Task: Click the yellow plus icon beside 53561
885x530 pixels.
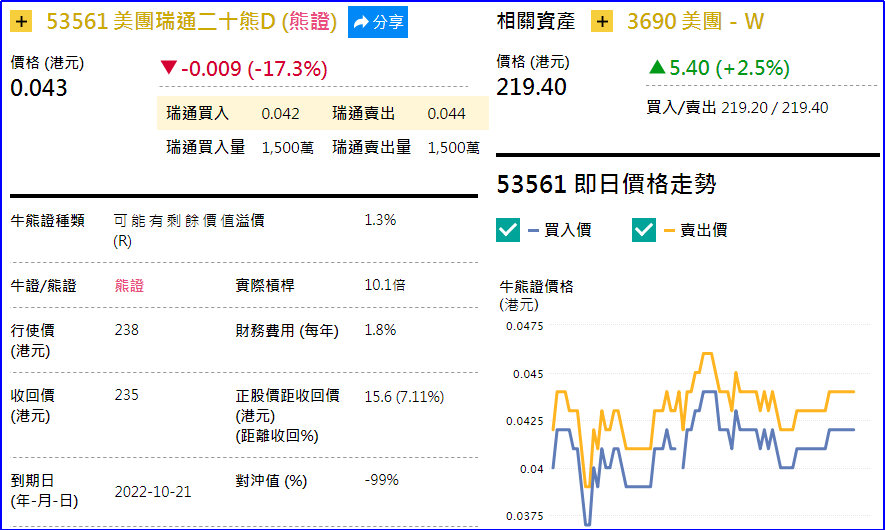Action: 23,22
